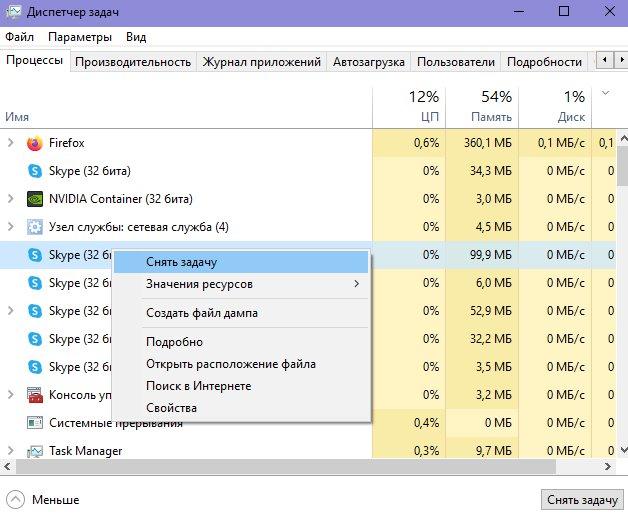Expand the Skype group with 52,9 МБ
Image resolution: width=628 pixels, height=524 pixels.
coord(11,310)
